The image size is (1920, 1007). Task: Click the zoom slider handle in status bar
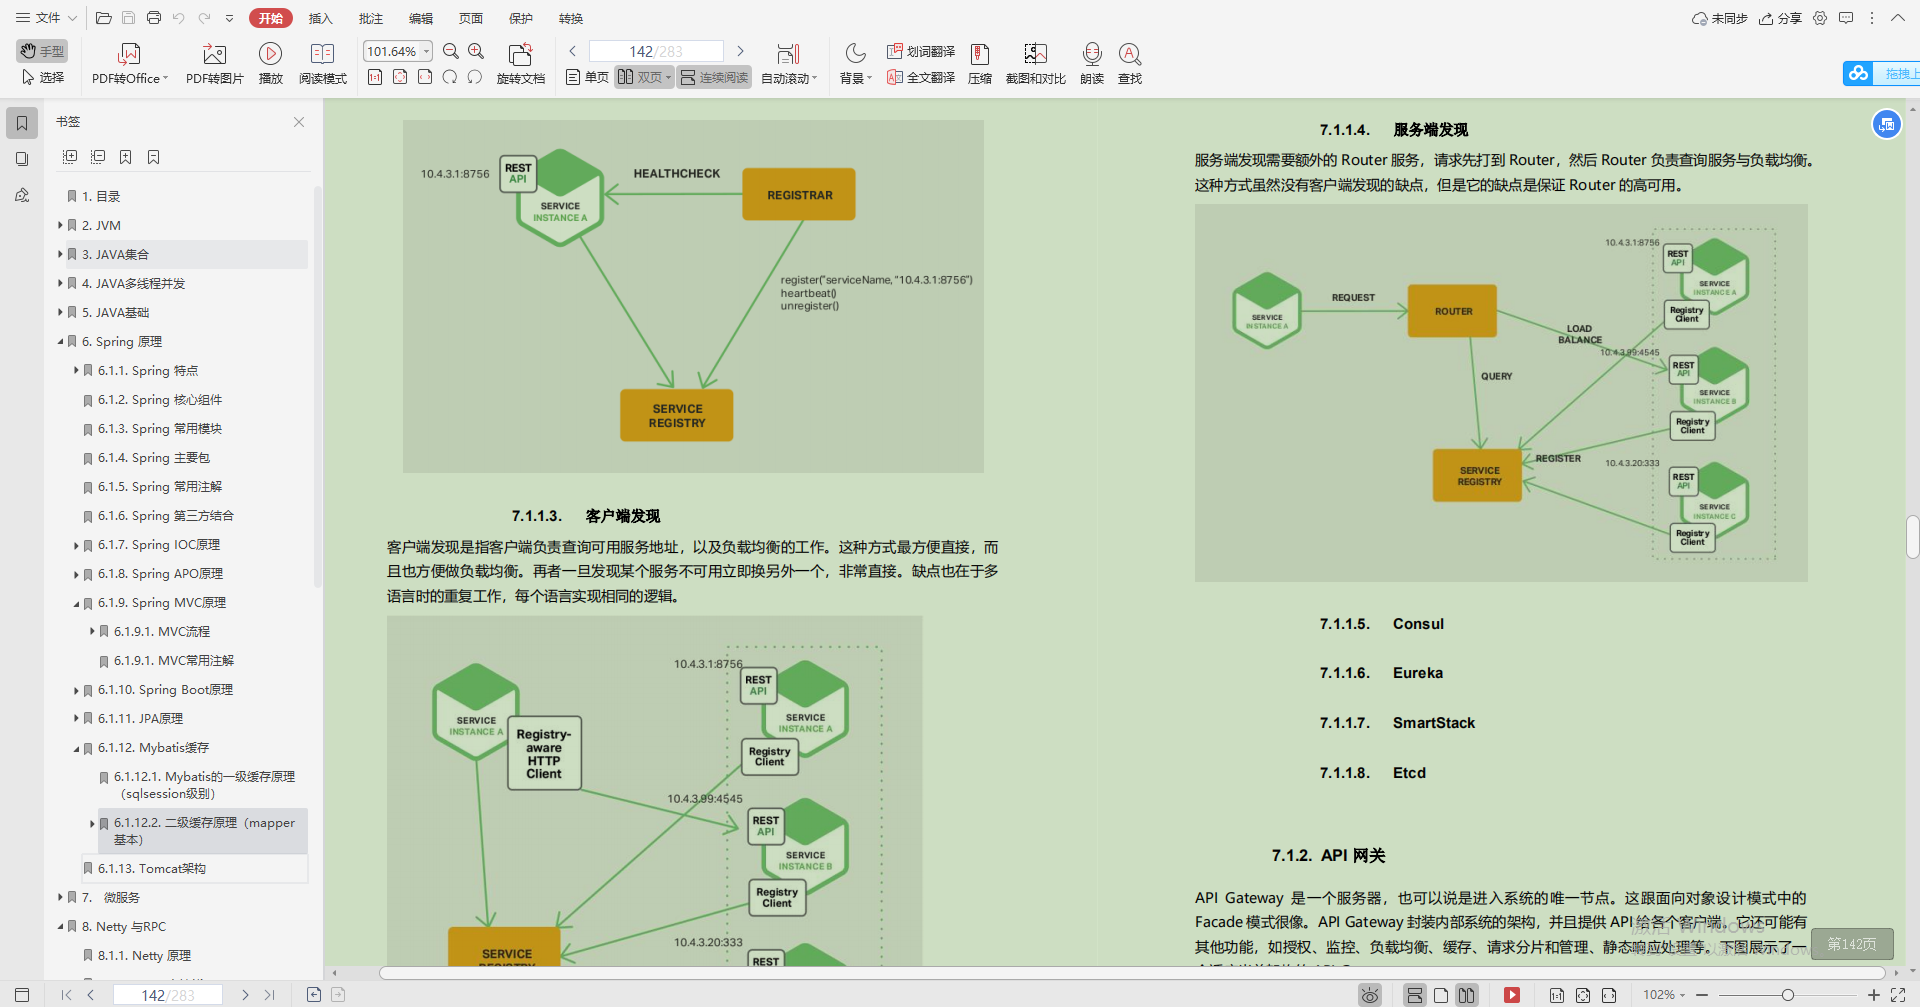pyautogui.click(x=1787, y=995)
